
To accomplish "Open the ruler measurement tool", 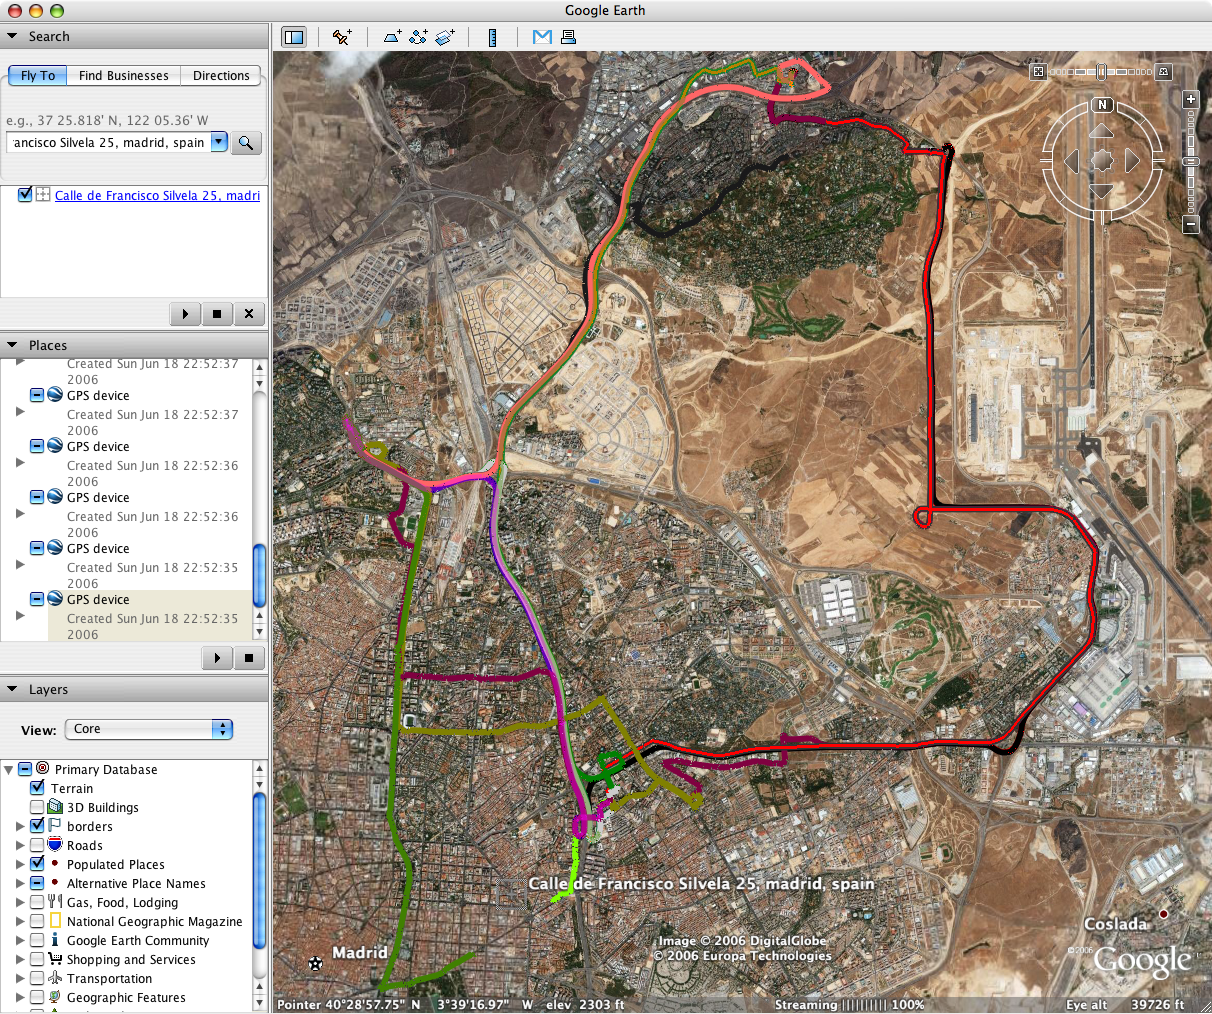I will pos(493,37).
